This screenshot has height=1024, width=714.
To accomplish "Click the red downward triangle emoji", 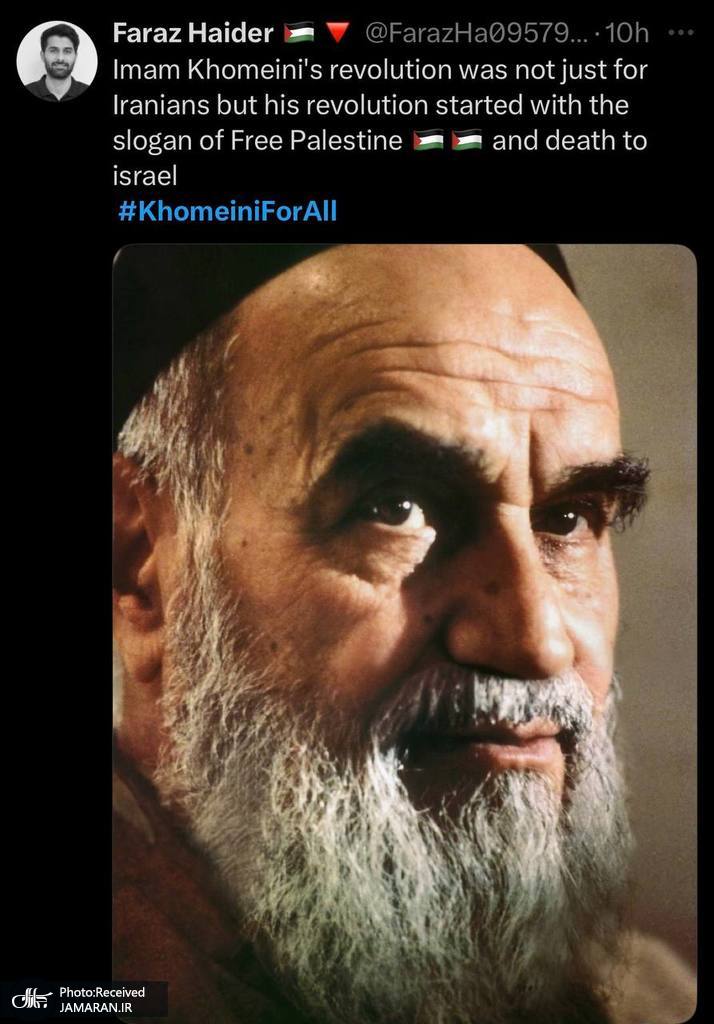I will [x=337, y=33].
